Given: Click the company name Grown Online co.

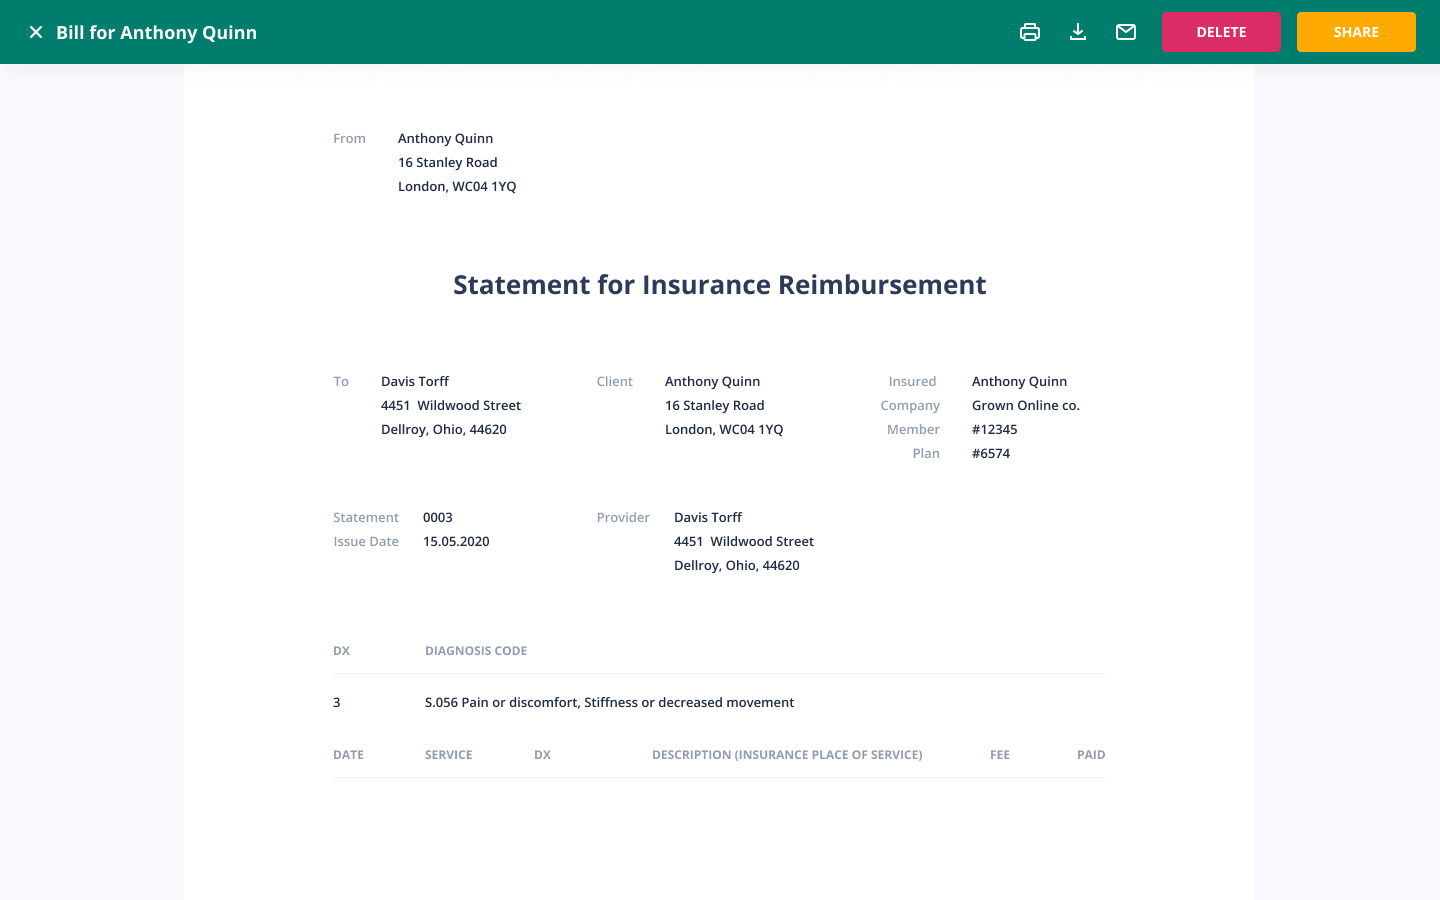Looking at the screenshot, I should click(x=1025, y=405).
